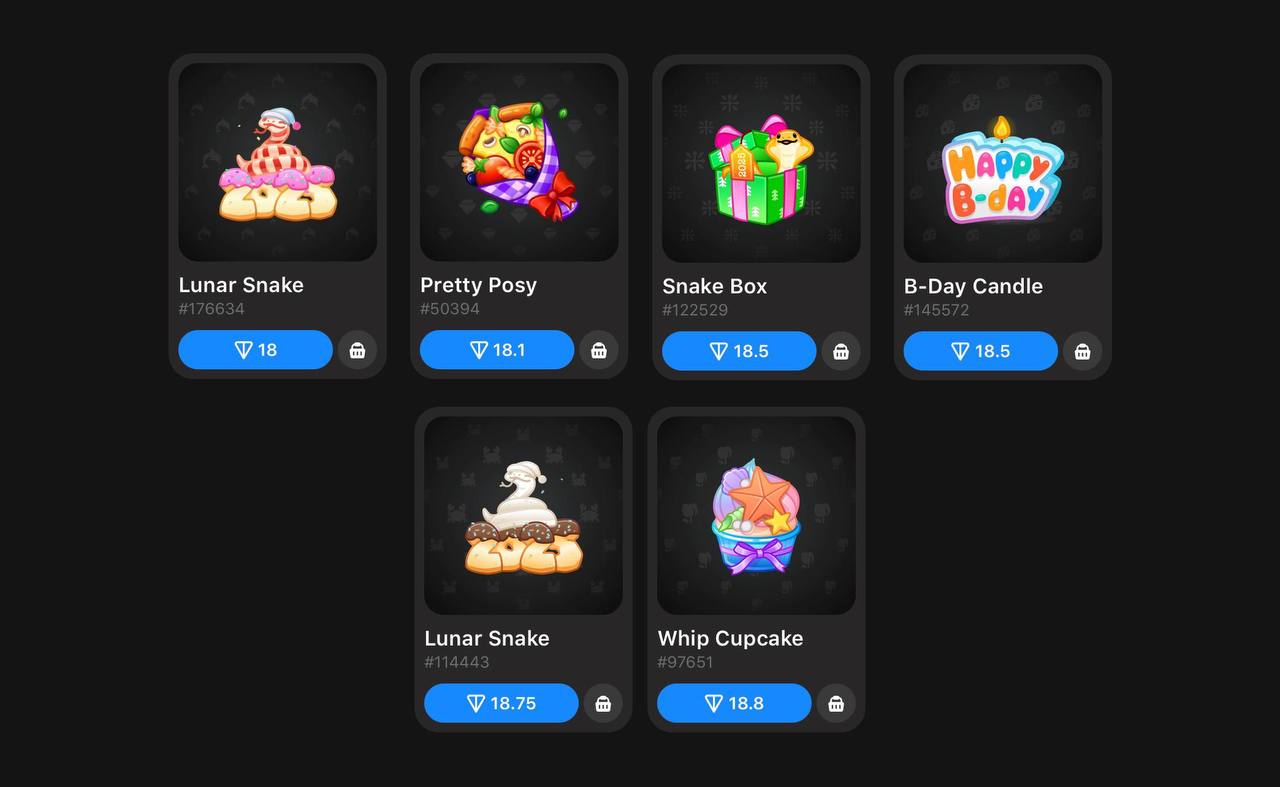This screenshot has width=1280, height=787.
Task: Buy Whip Cupcake for 18.8 TON
Action: (734, 703)
